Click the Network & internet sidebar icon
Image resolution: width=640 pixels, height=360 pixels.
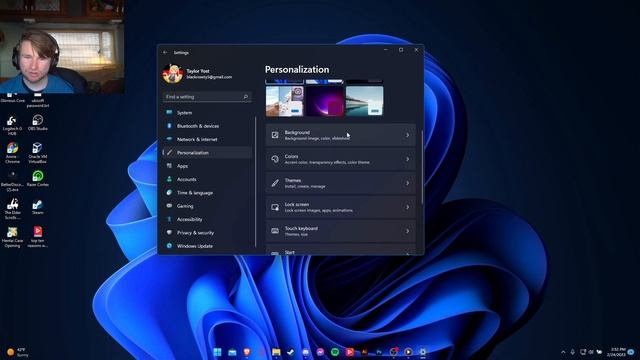pyautogui.click(x=169, y=139)
